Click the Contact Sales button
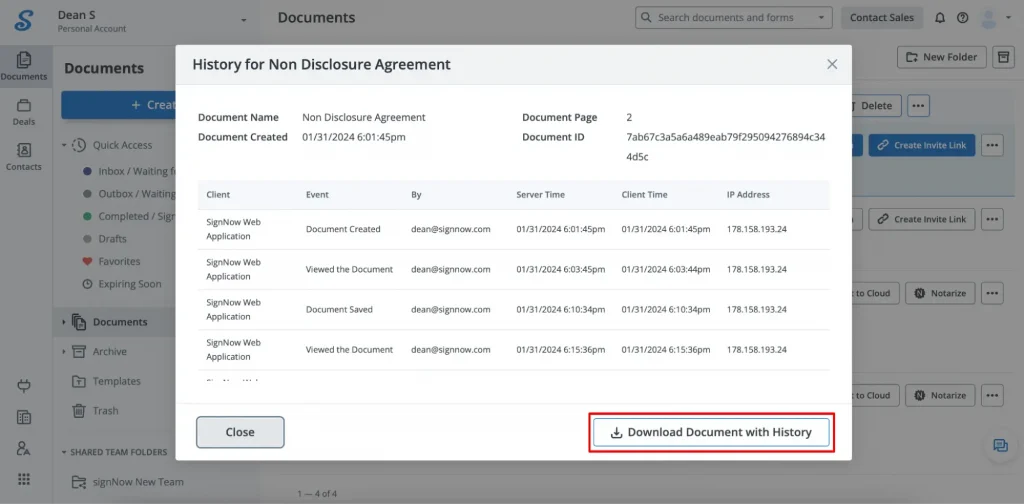 tap(881, 18)
